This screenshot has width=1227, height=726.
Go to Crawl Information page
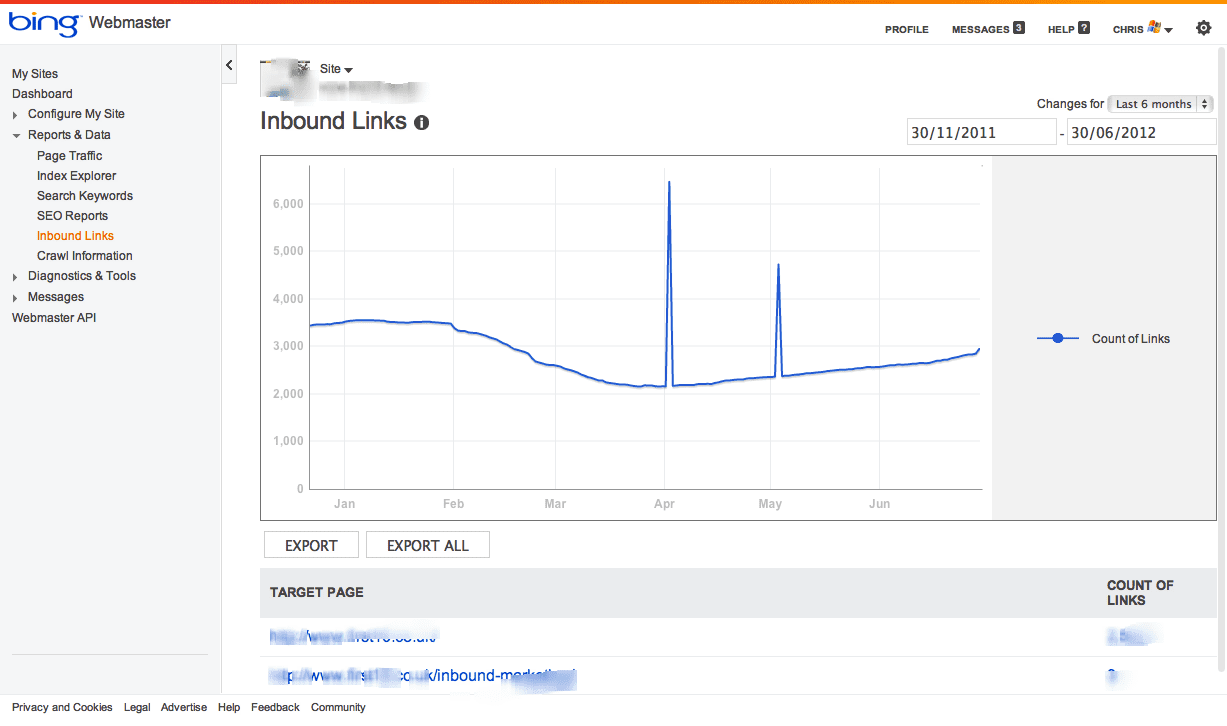click(x=85, y=256)
